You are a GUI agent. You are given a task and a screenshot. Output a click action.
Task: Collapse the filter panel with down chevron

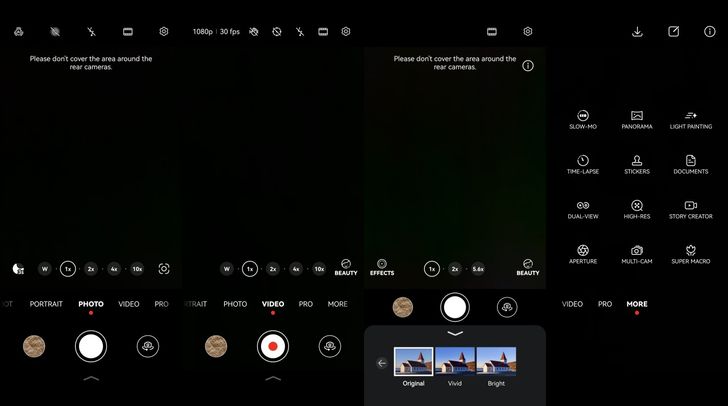click(x=455, y=333)
